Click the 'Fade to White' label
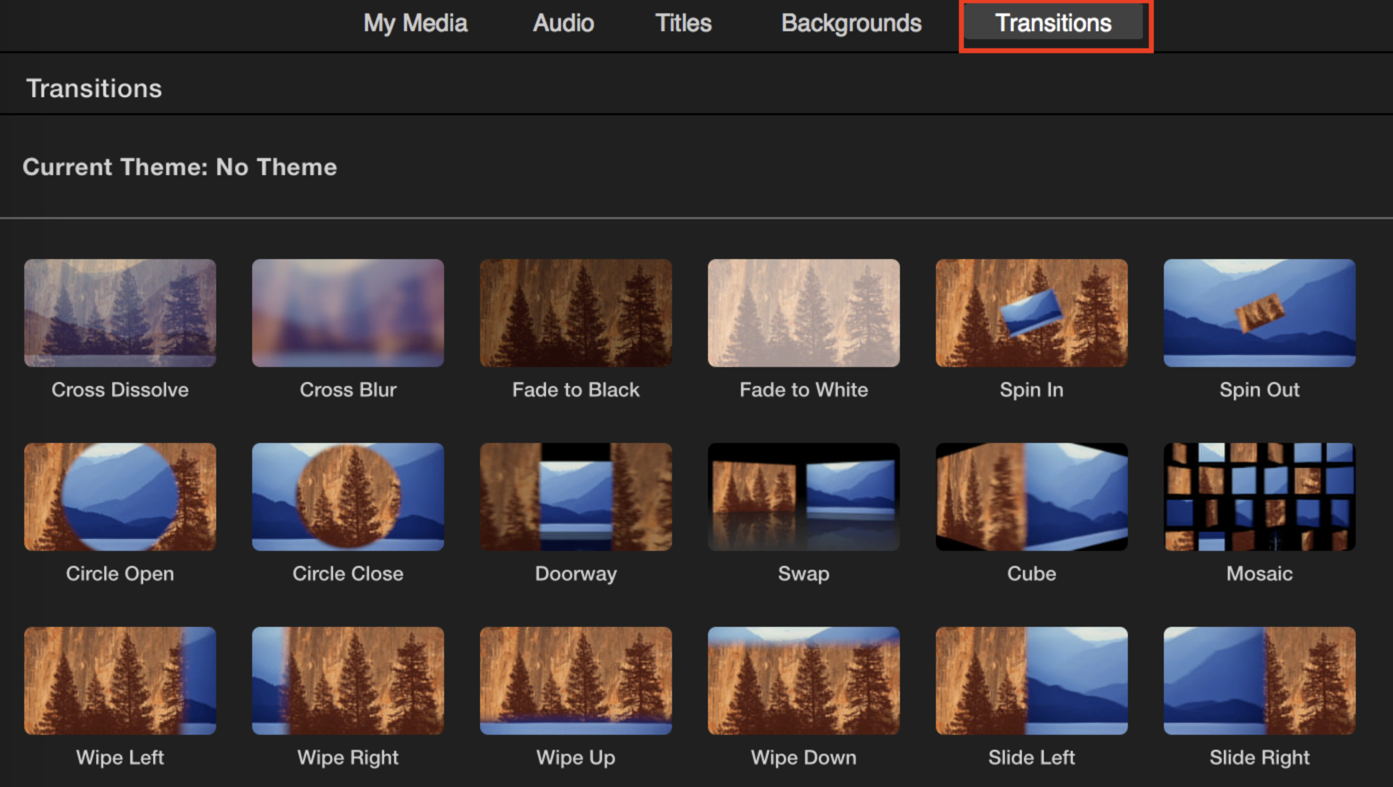 pyautogui.click(x=804, y=390)
